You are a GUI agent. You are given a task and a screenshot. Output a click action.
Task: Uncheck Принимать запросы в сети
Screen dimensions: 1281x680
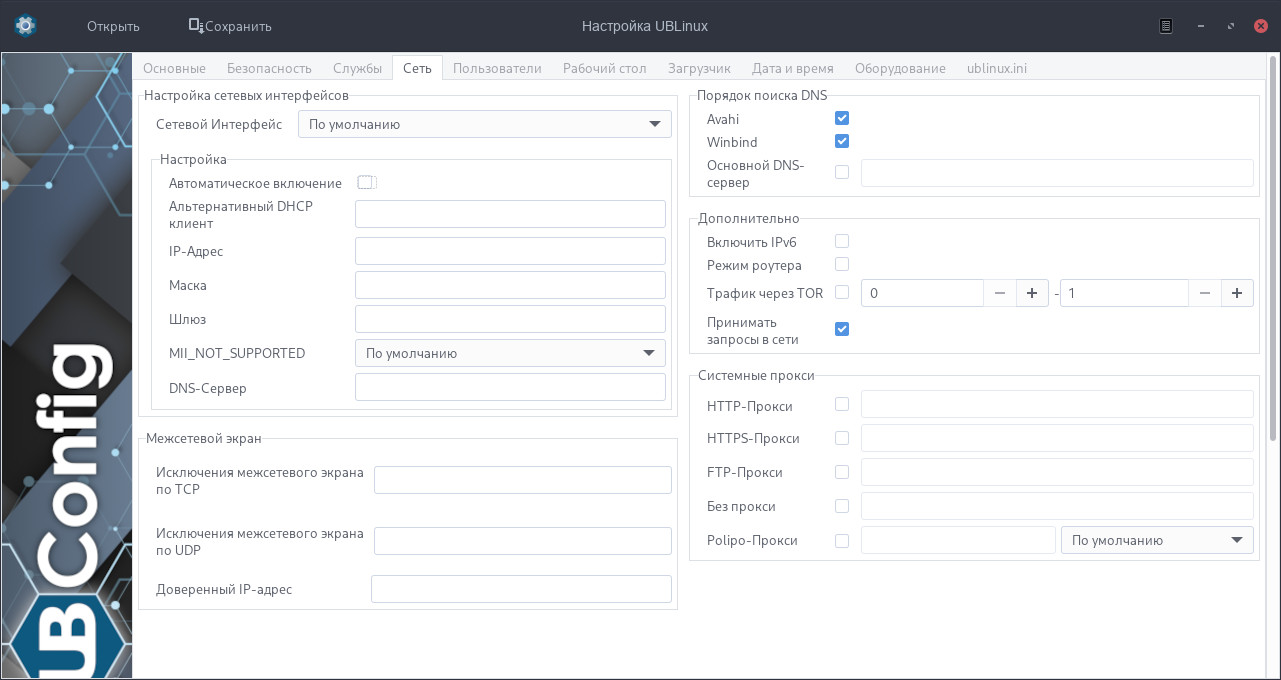[842, 329]
